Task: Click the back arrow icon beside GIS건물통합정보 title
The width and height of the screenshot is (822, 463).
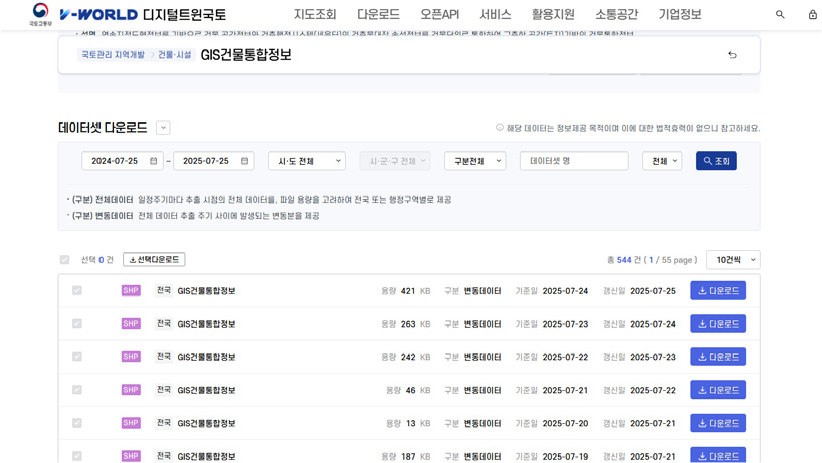Action: [732, 55]
